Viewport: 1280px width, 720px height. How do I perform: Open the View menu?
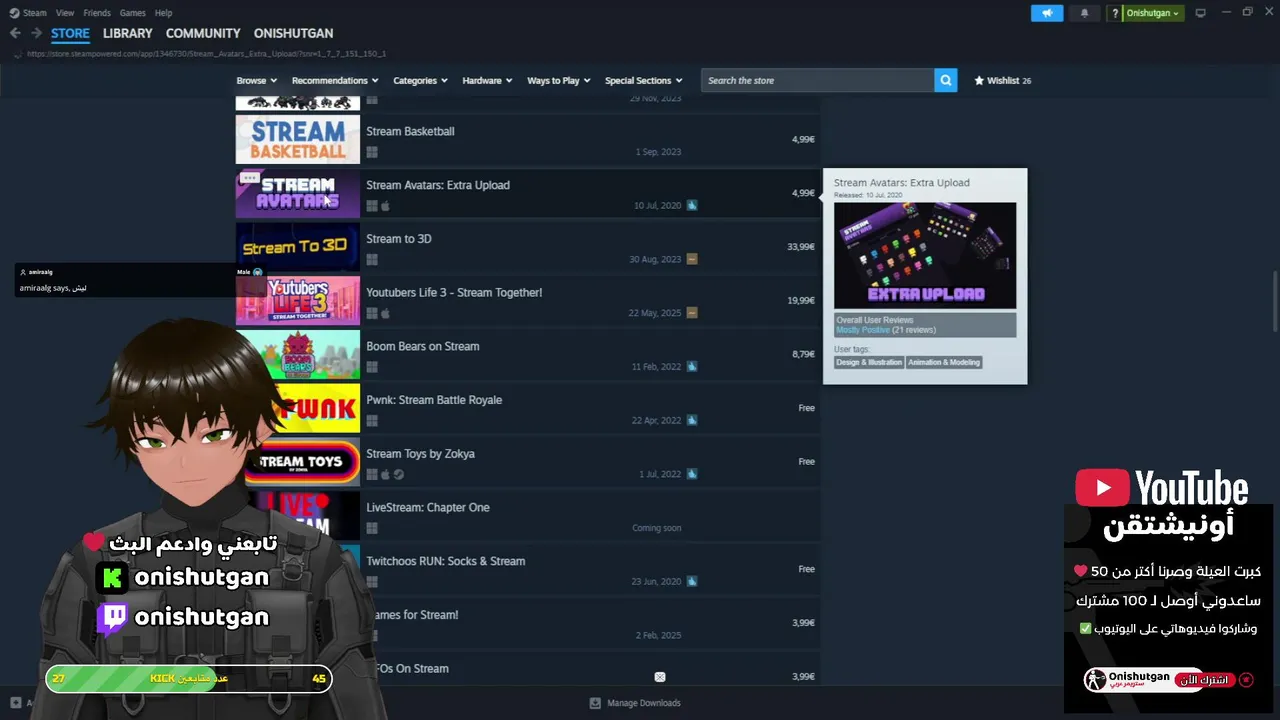[x=65, y=13]
